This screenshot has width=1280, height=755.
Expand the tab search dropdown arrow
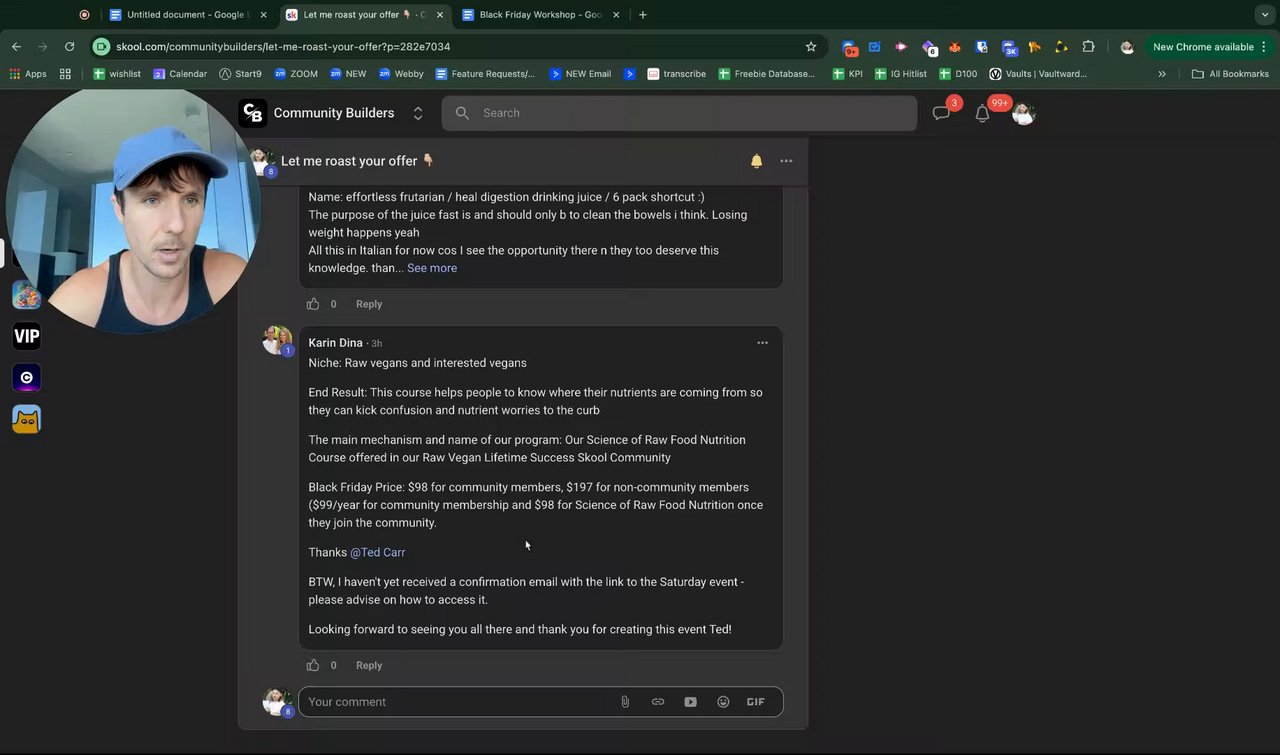click(x=1265, y=15)
